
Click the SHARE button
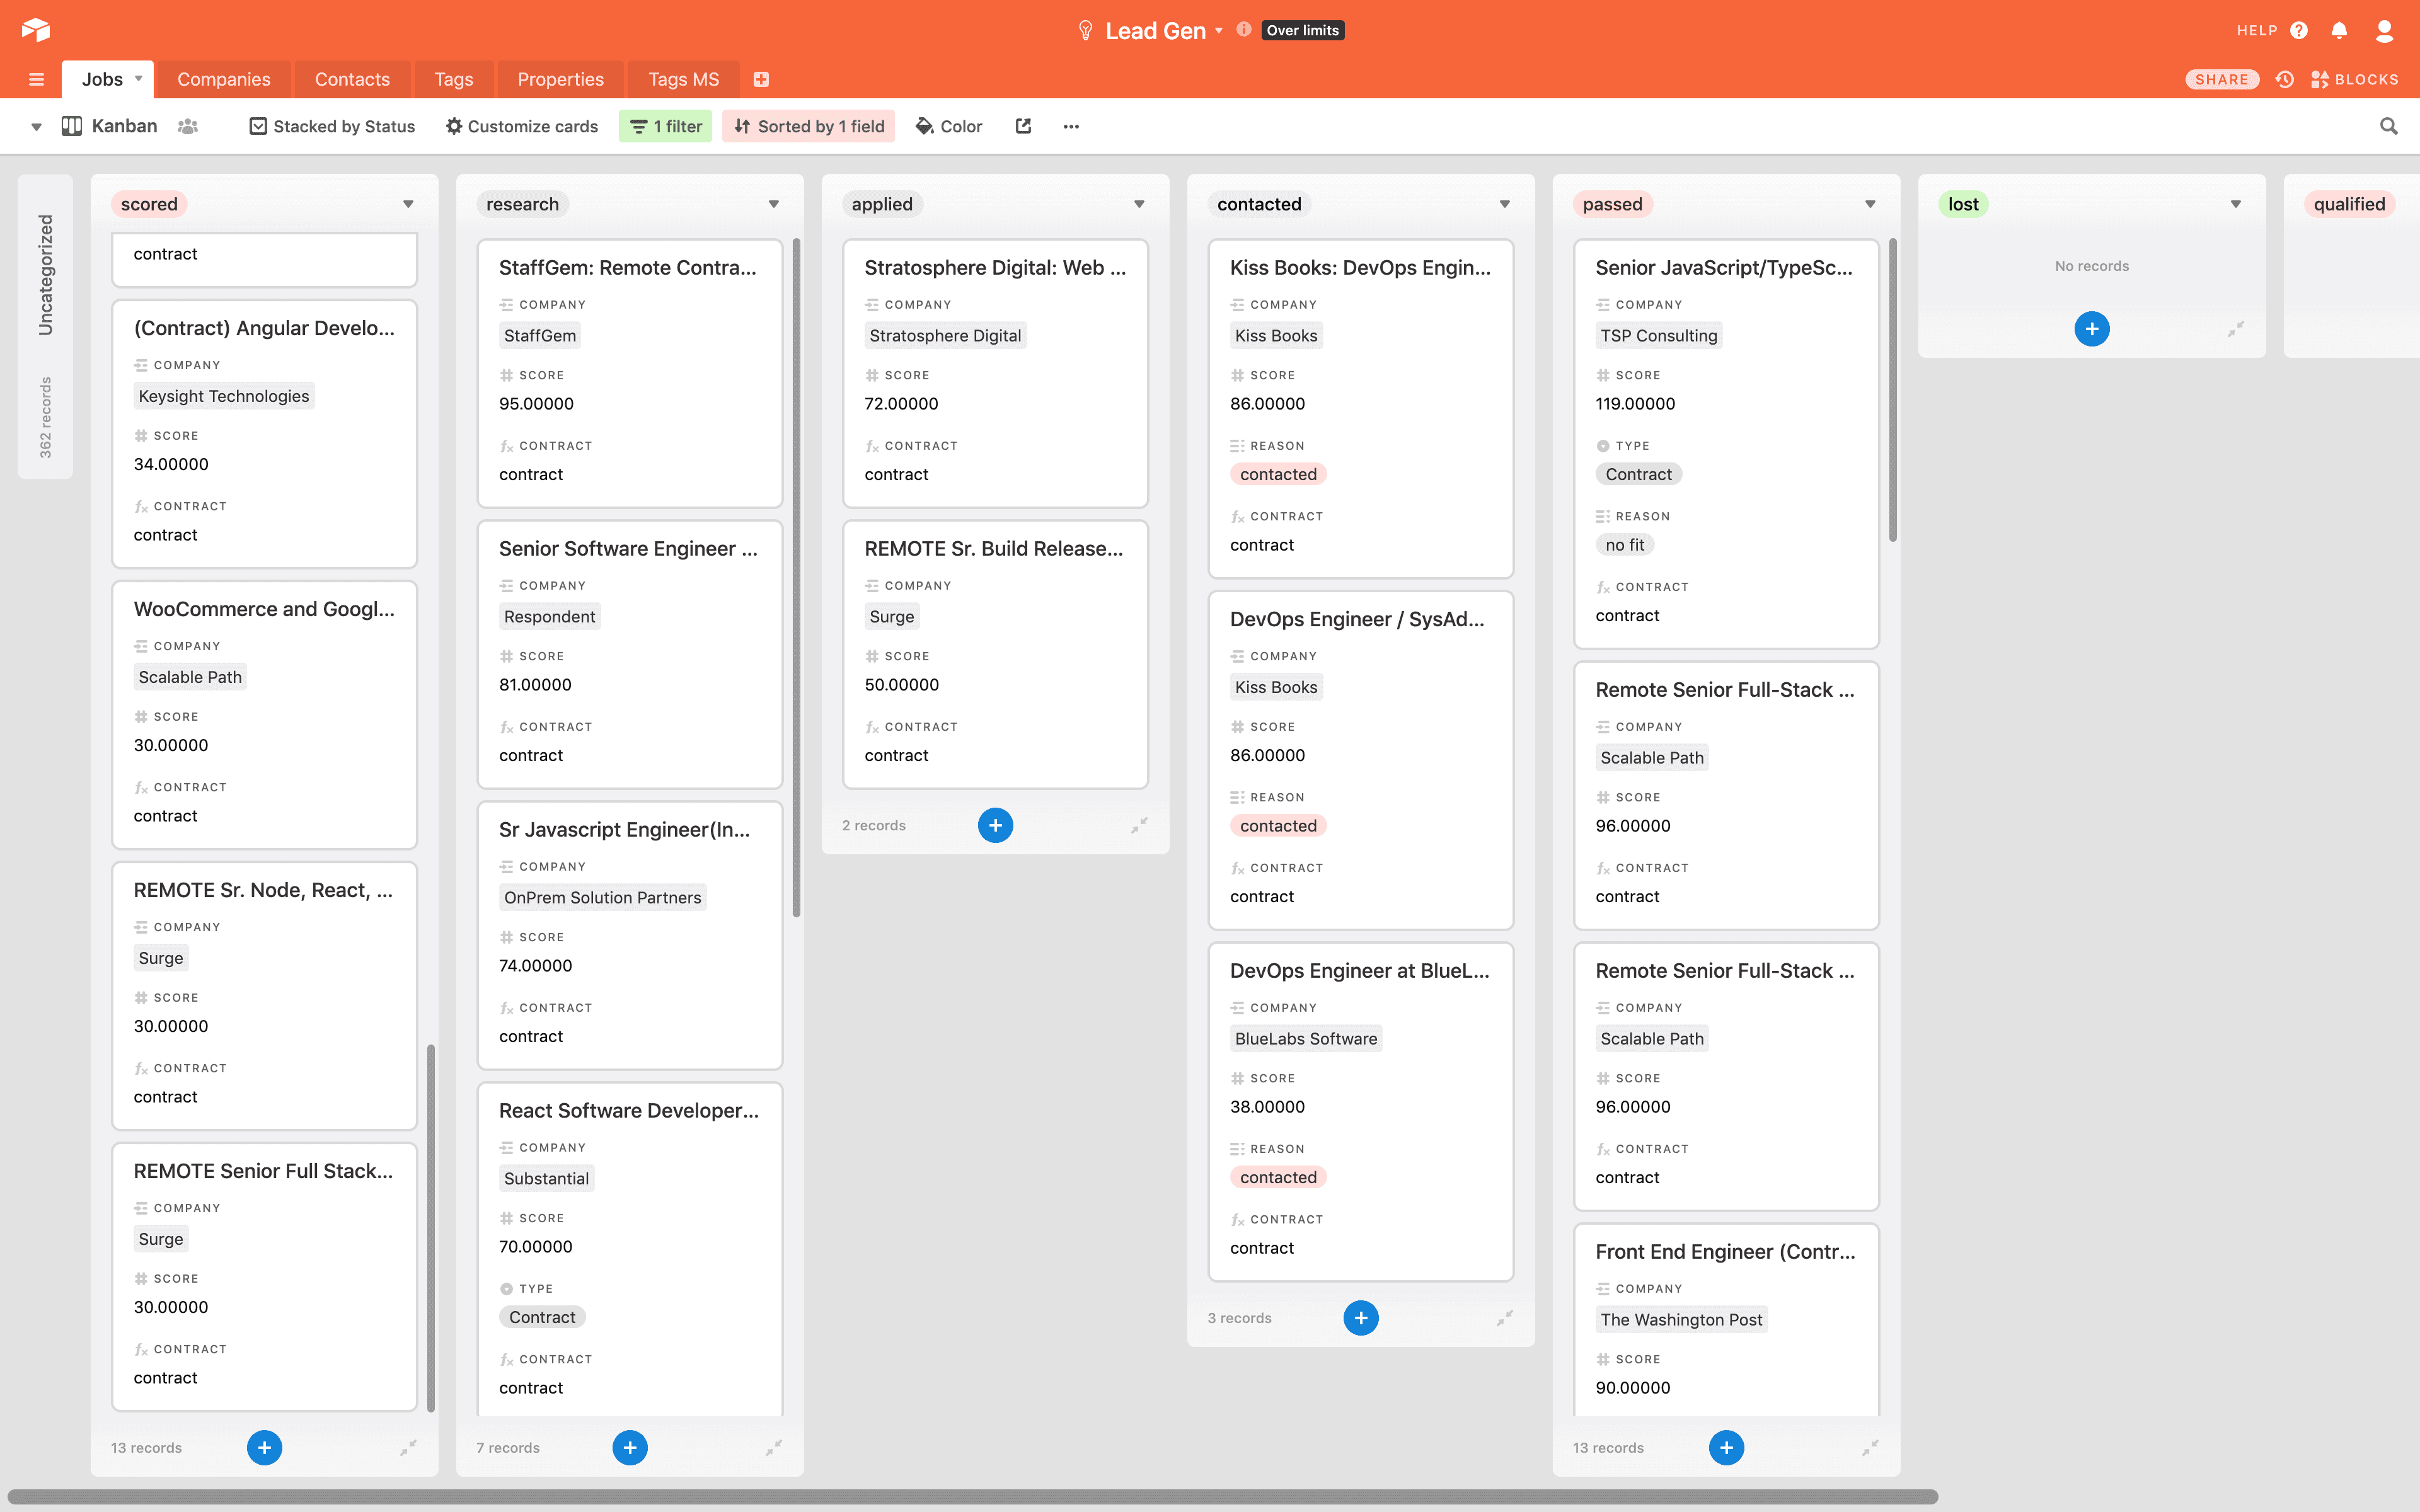point(2222,79)
